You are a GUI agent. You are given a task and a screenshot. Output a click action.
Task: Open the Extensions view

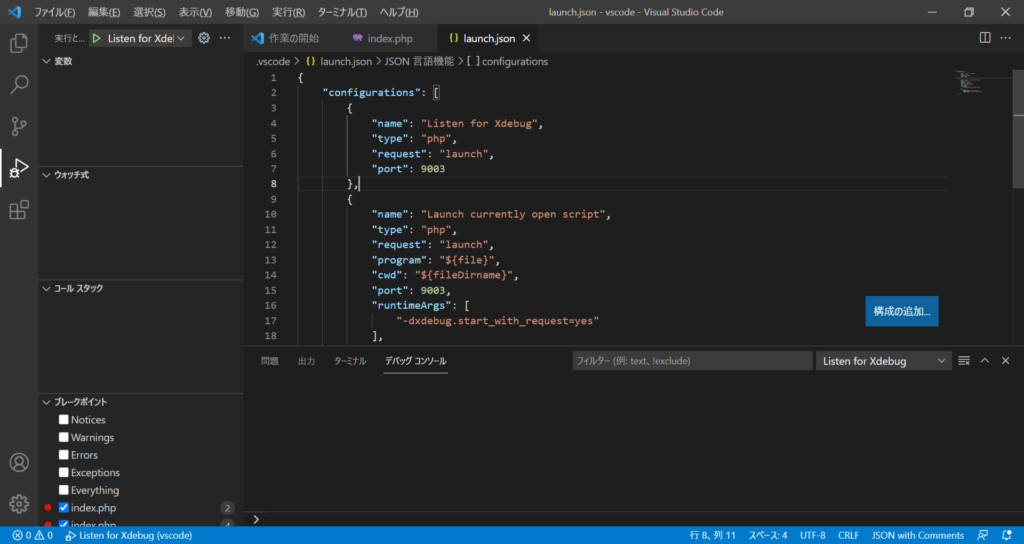click(19, 210)
